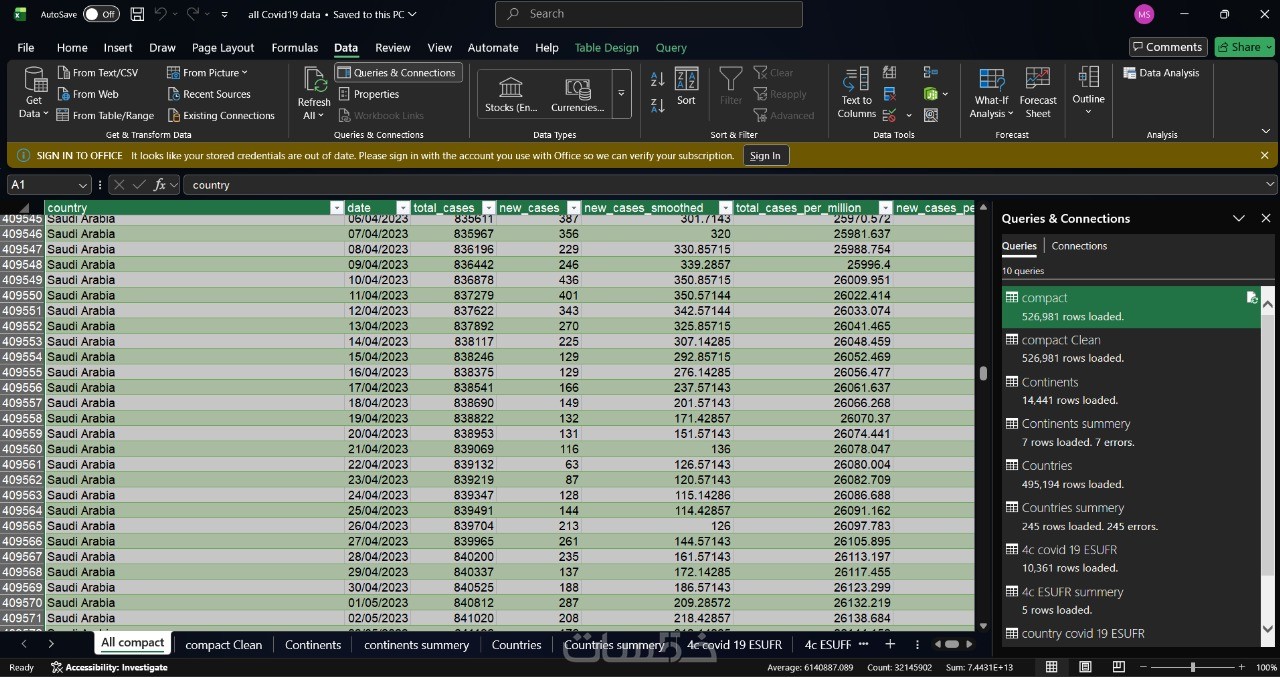Create a Forecast Sheet
The height and width of the screenshot is (677, 1280).
click(x=1038, y=94)
